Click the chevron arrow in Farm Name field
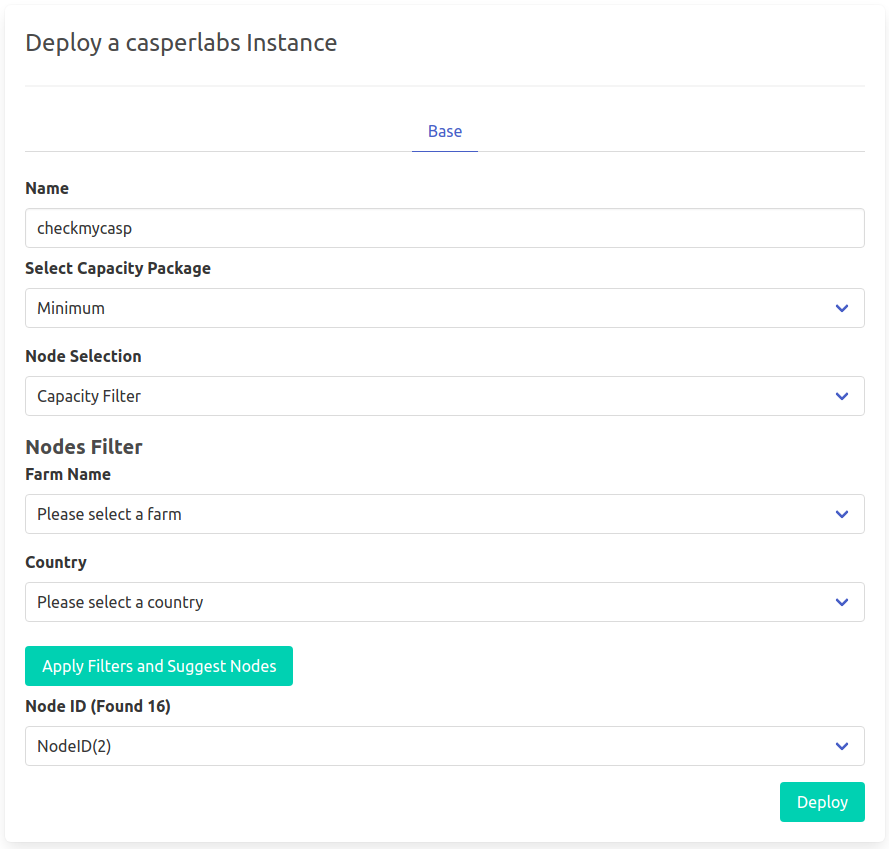 pyautogui.click(x=842, y=514)
